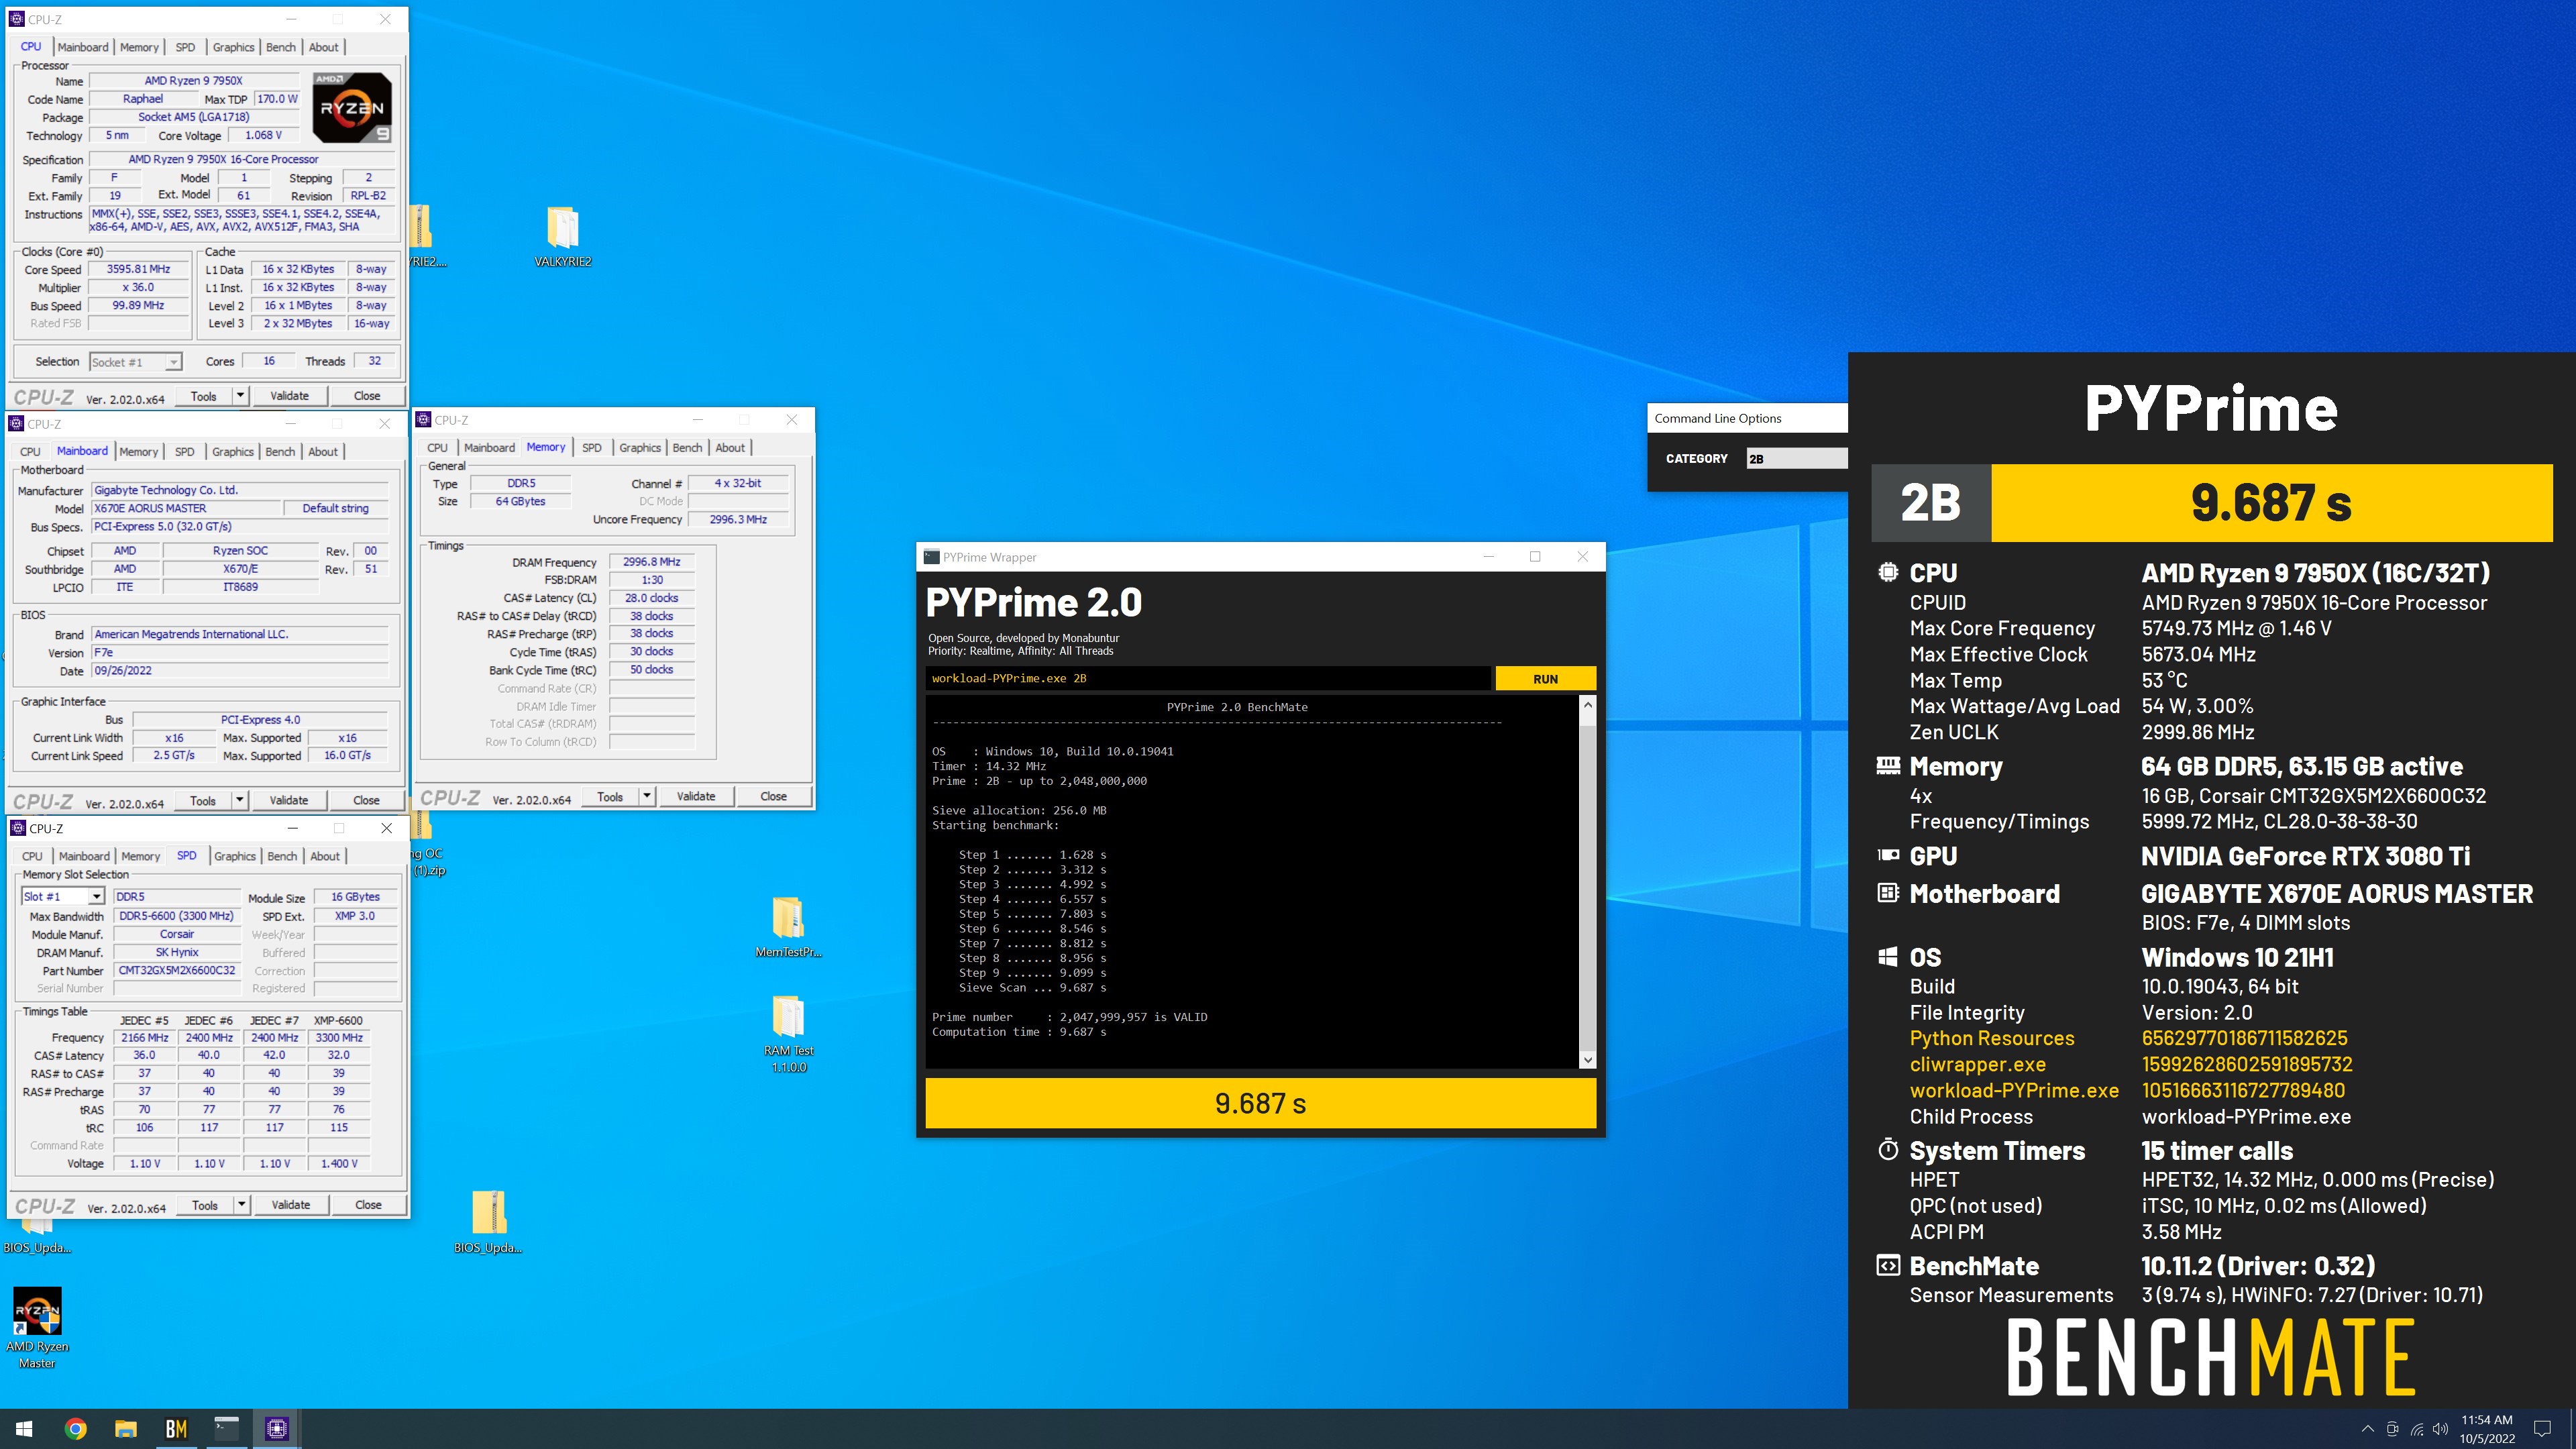Click the DDR5-6600 (3300 MHz) Max Bandwidth value
2576x1449 pixels.
click(176, 916)
